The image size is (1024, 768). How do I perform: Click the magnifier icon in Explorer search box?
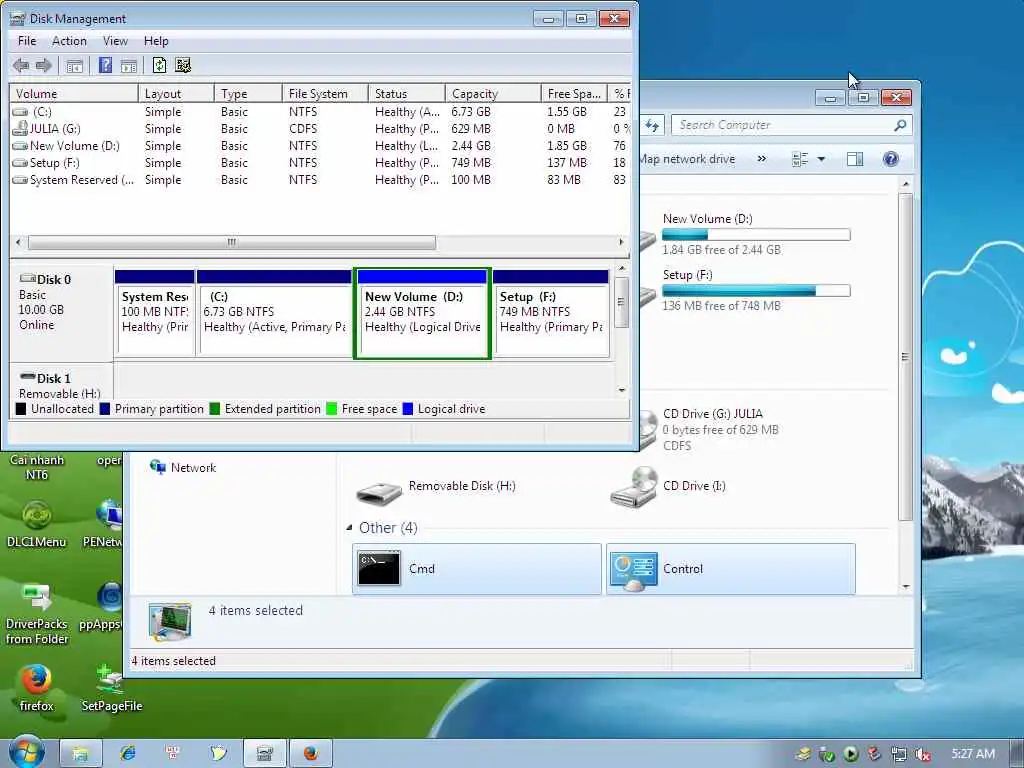tap(900, 125)
